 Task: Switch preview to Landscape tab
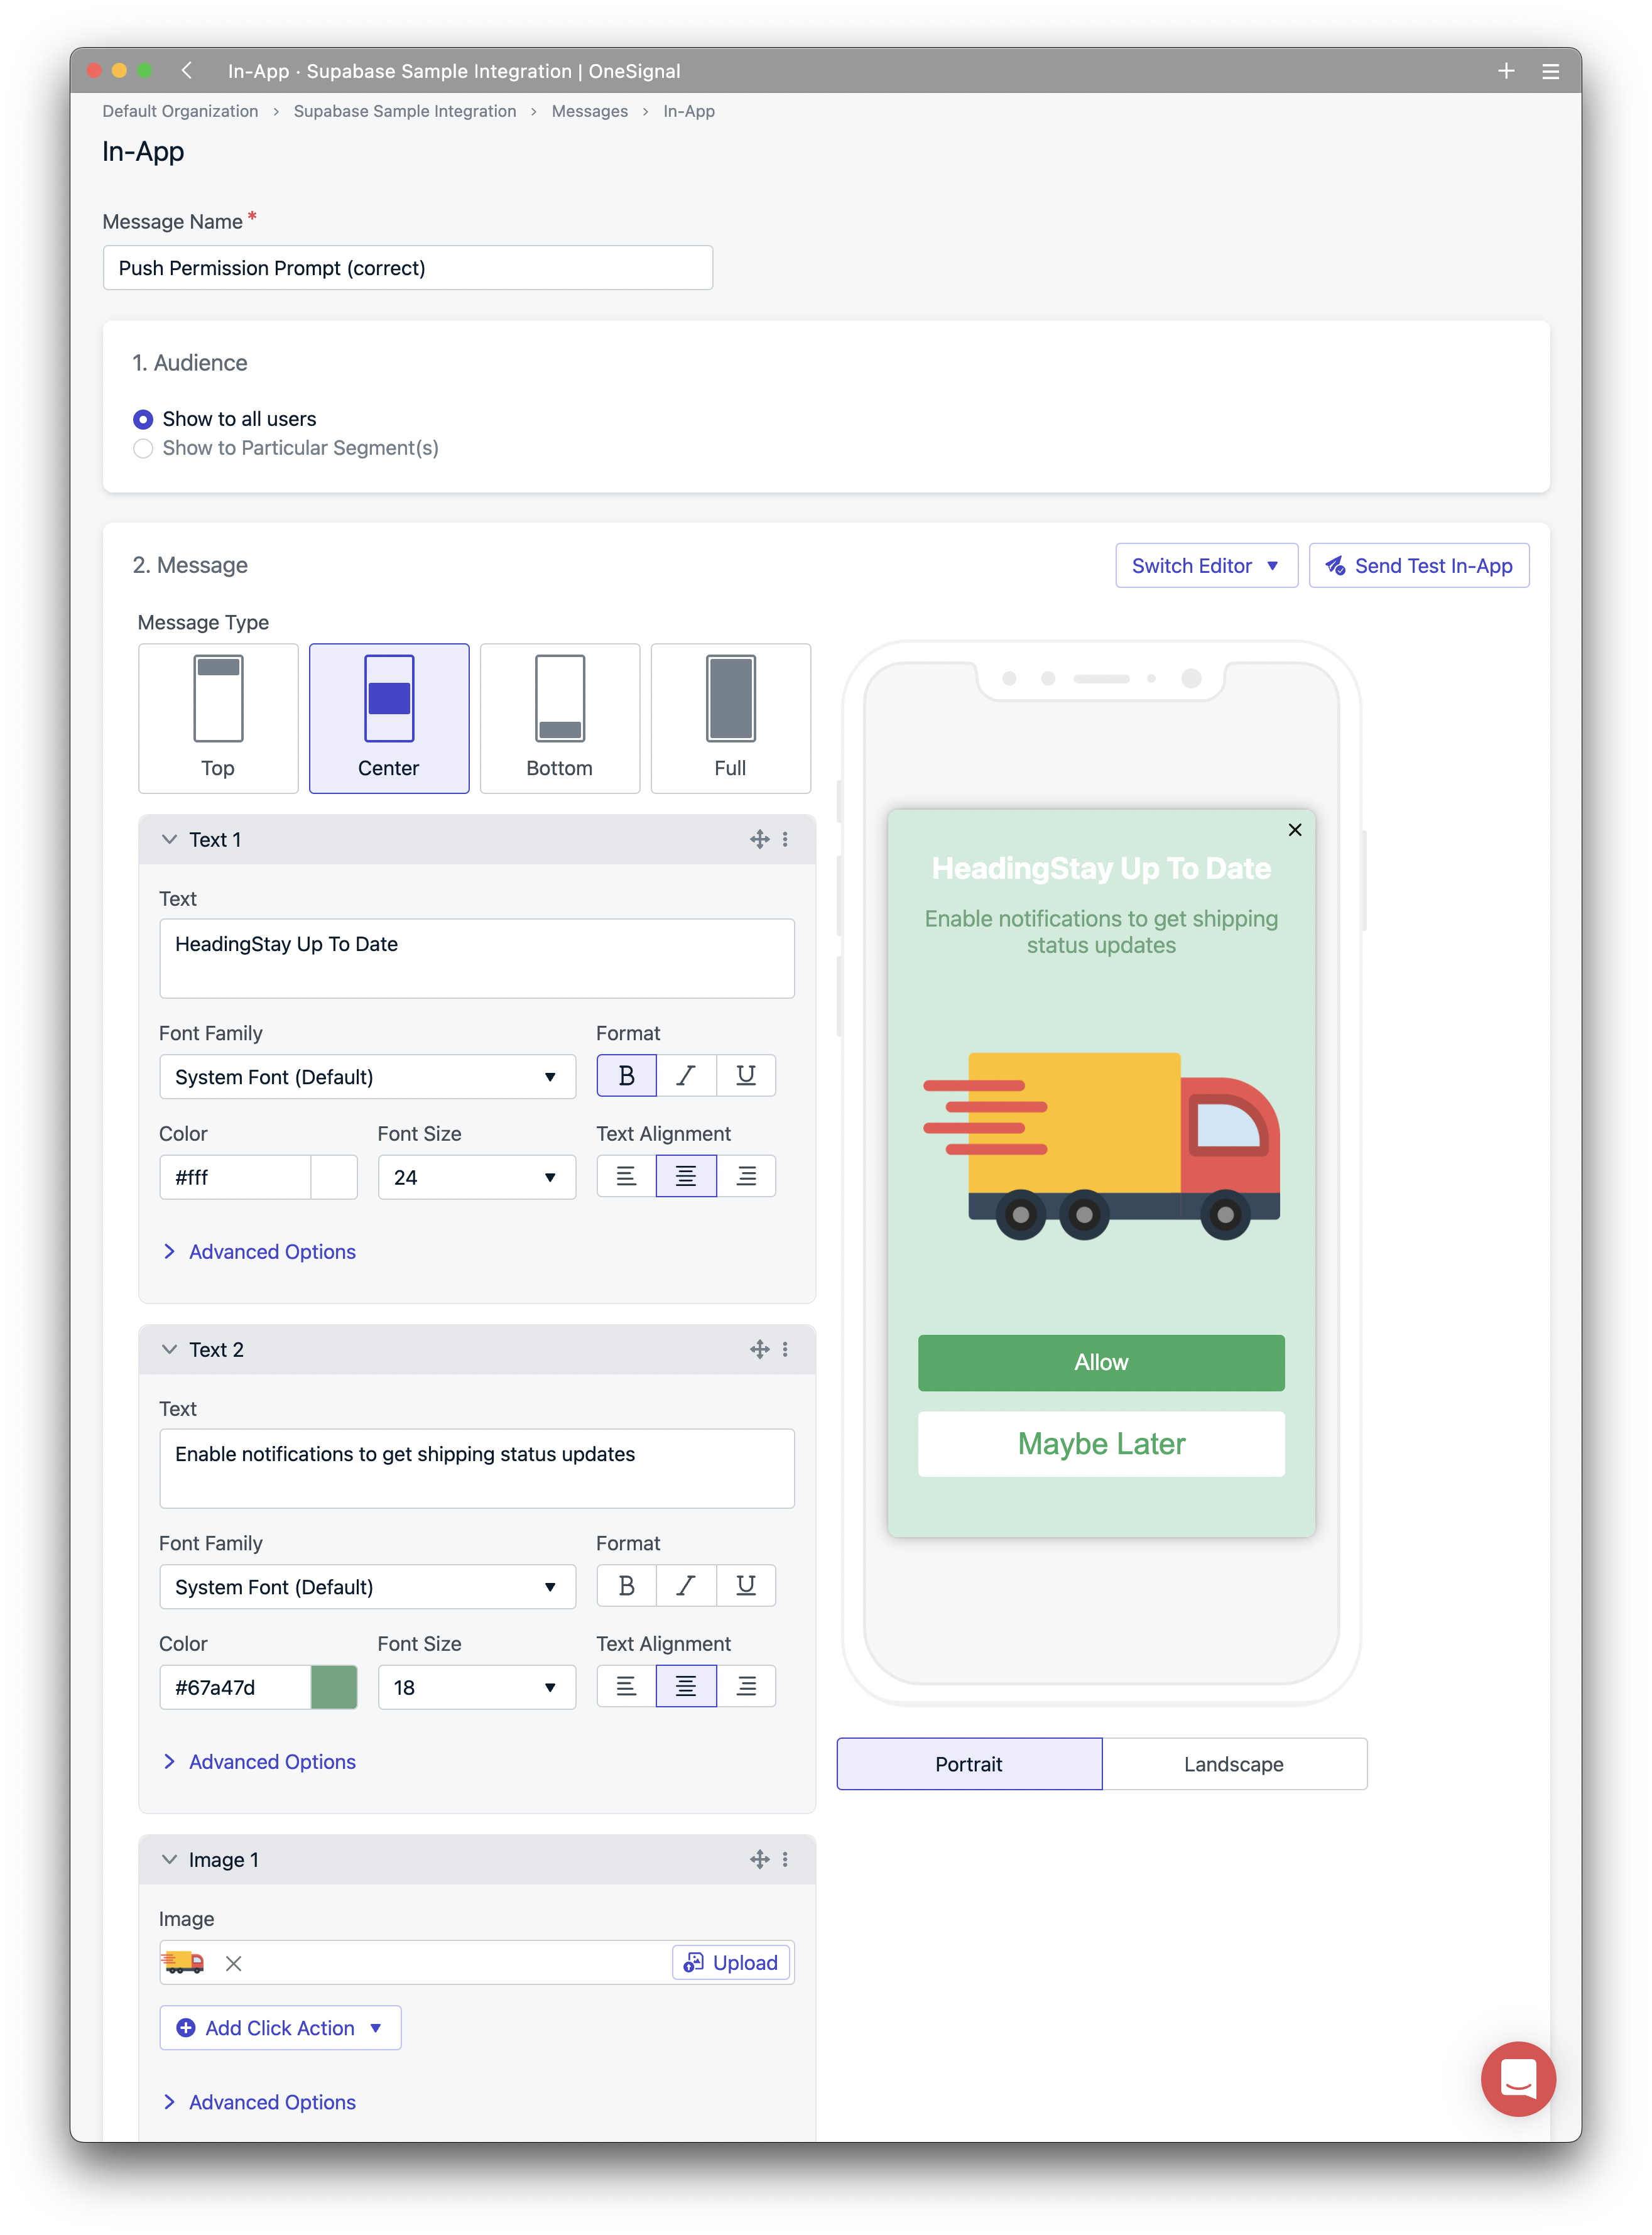pos(1233,1764)
